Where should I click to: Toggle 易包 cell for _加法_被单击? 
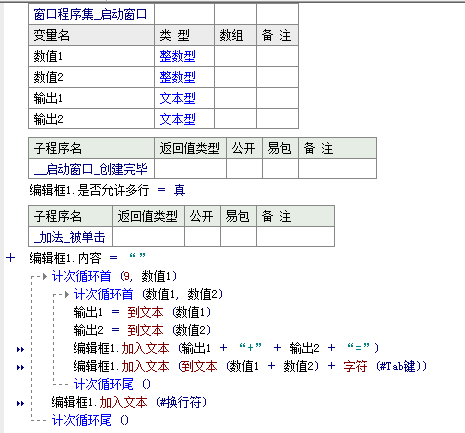tap(238, 237)
